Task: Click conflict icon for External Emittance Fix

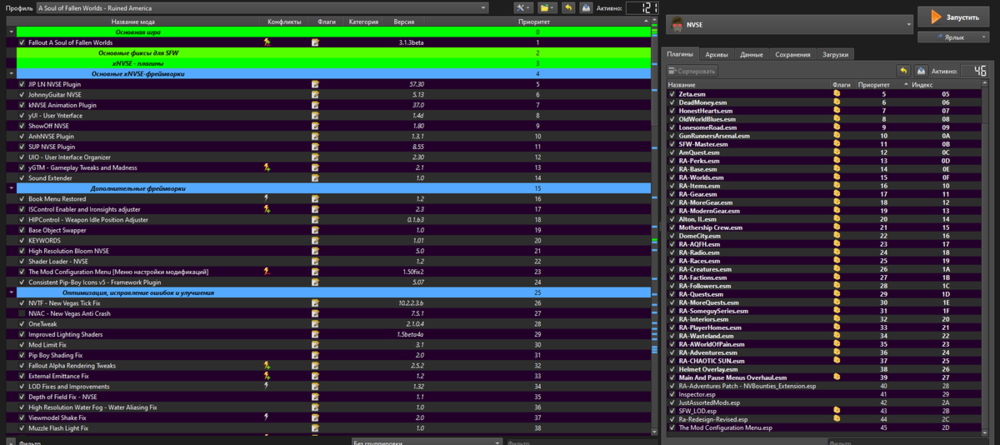Action: (267, 376)
